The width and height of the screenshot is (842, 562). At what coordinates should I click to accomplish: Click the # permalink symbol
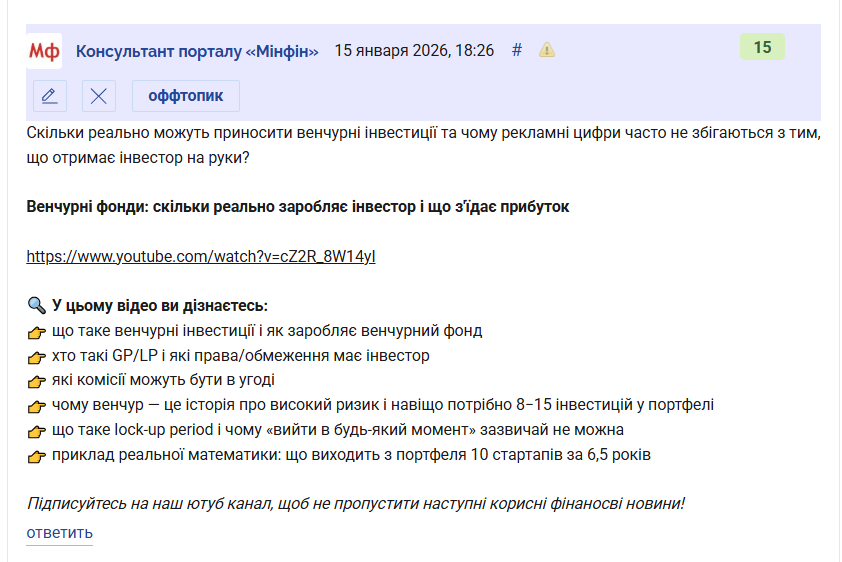(x=517, y=50)
